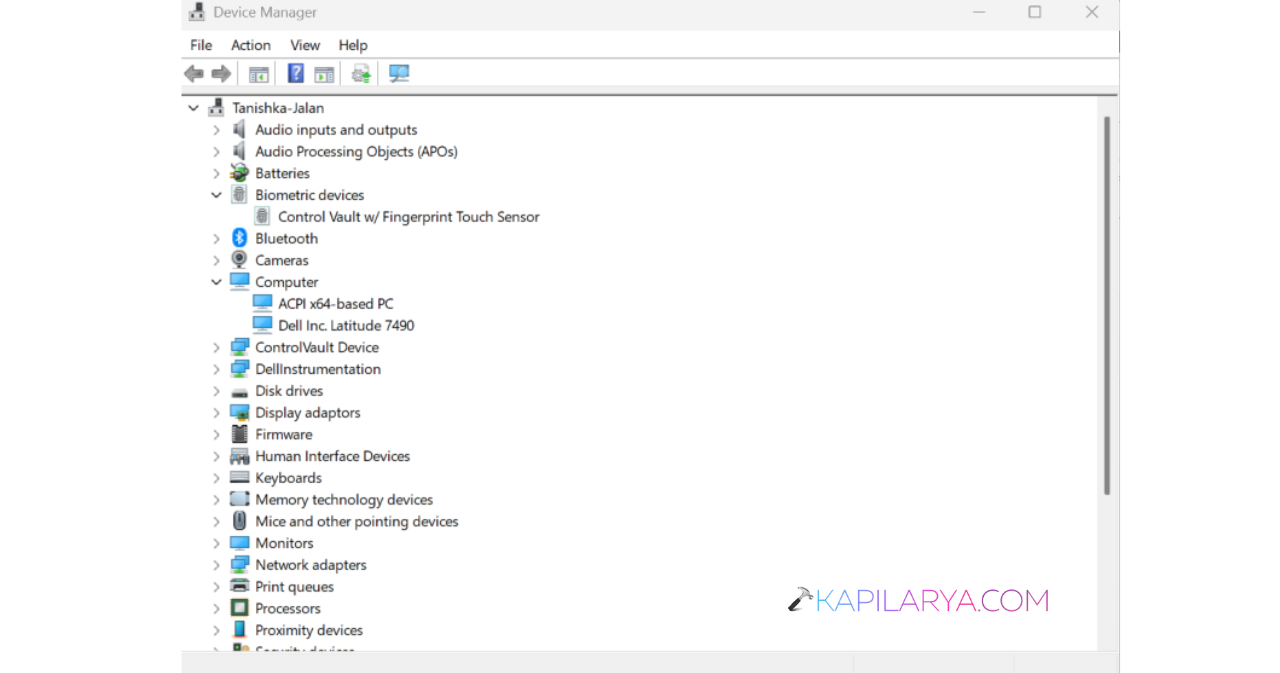
Task: Click scan for hardware changes monitor icon
Action: (399, 73)
